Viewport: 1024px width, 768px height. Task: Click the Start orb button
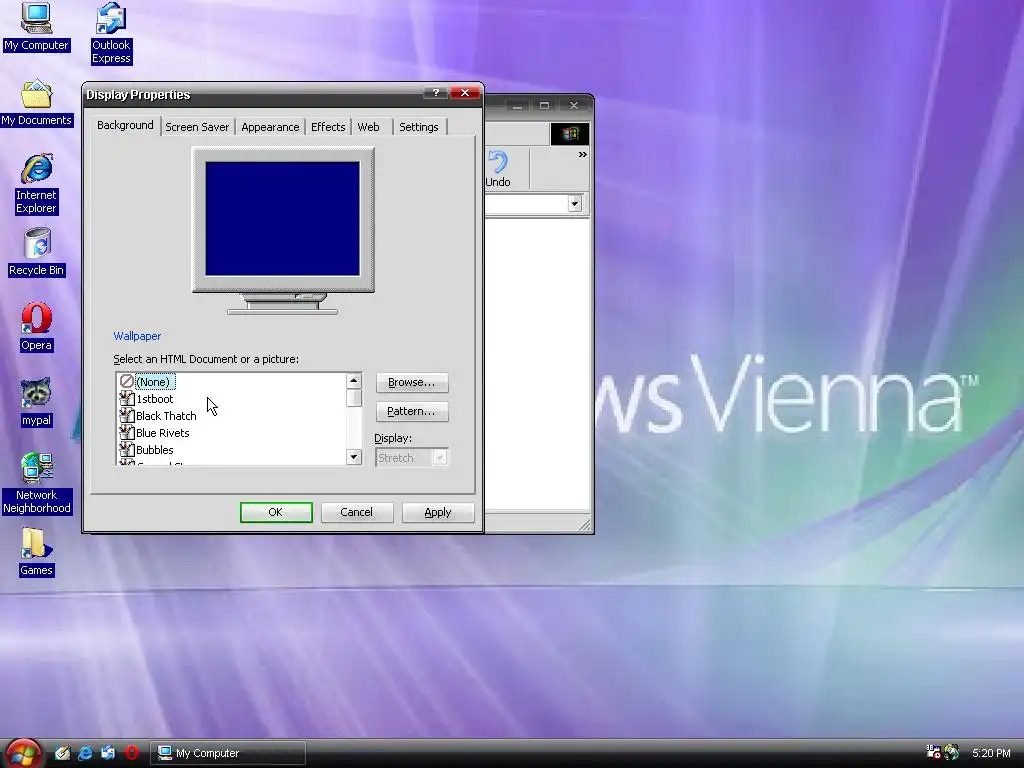pos(24,753)
